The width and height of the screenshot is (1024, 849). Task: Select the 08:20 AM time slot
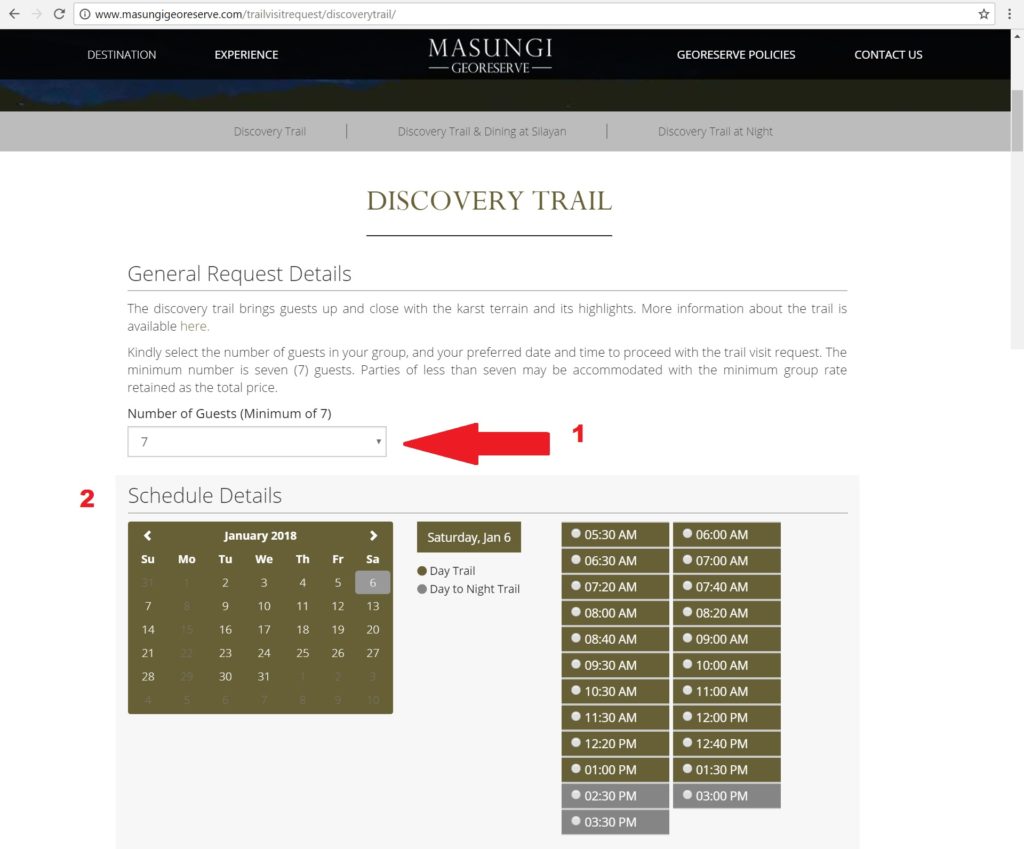click(727, 613)
